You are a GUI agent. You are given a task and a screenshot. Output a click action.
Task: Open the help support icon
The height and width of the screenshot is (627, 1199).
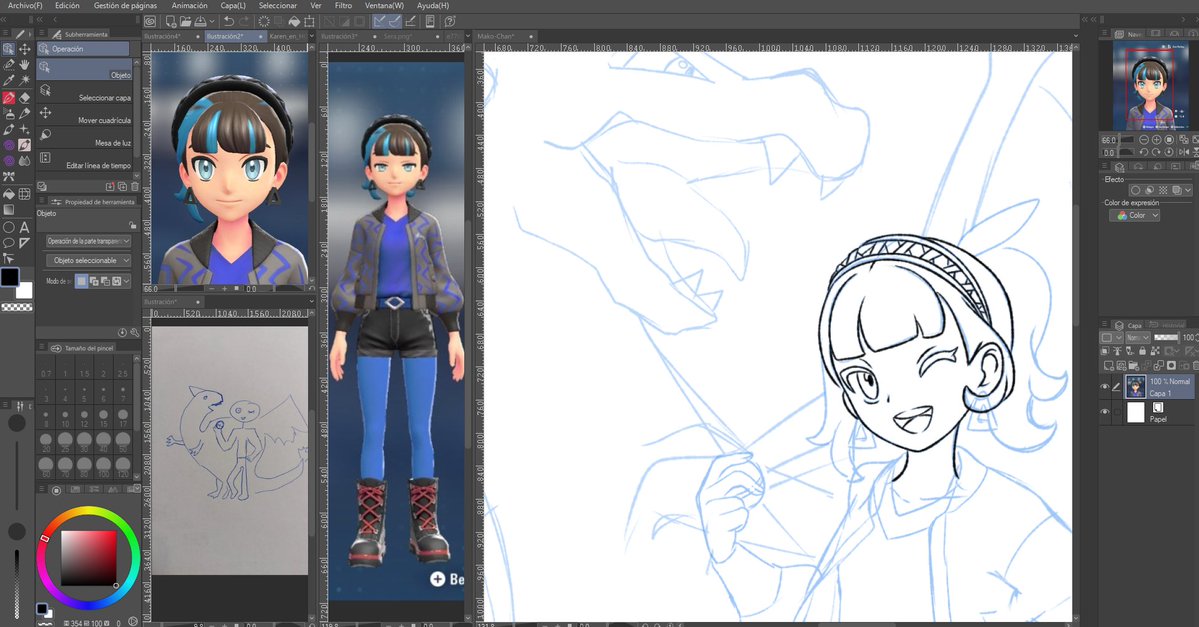pyautogui.click(x=450, y=21)
